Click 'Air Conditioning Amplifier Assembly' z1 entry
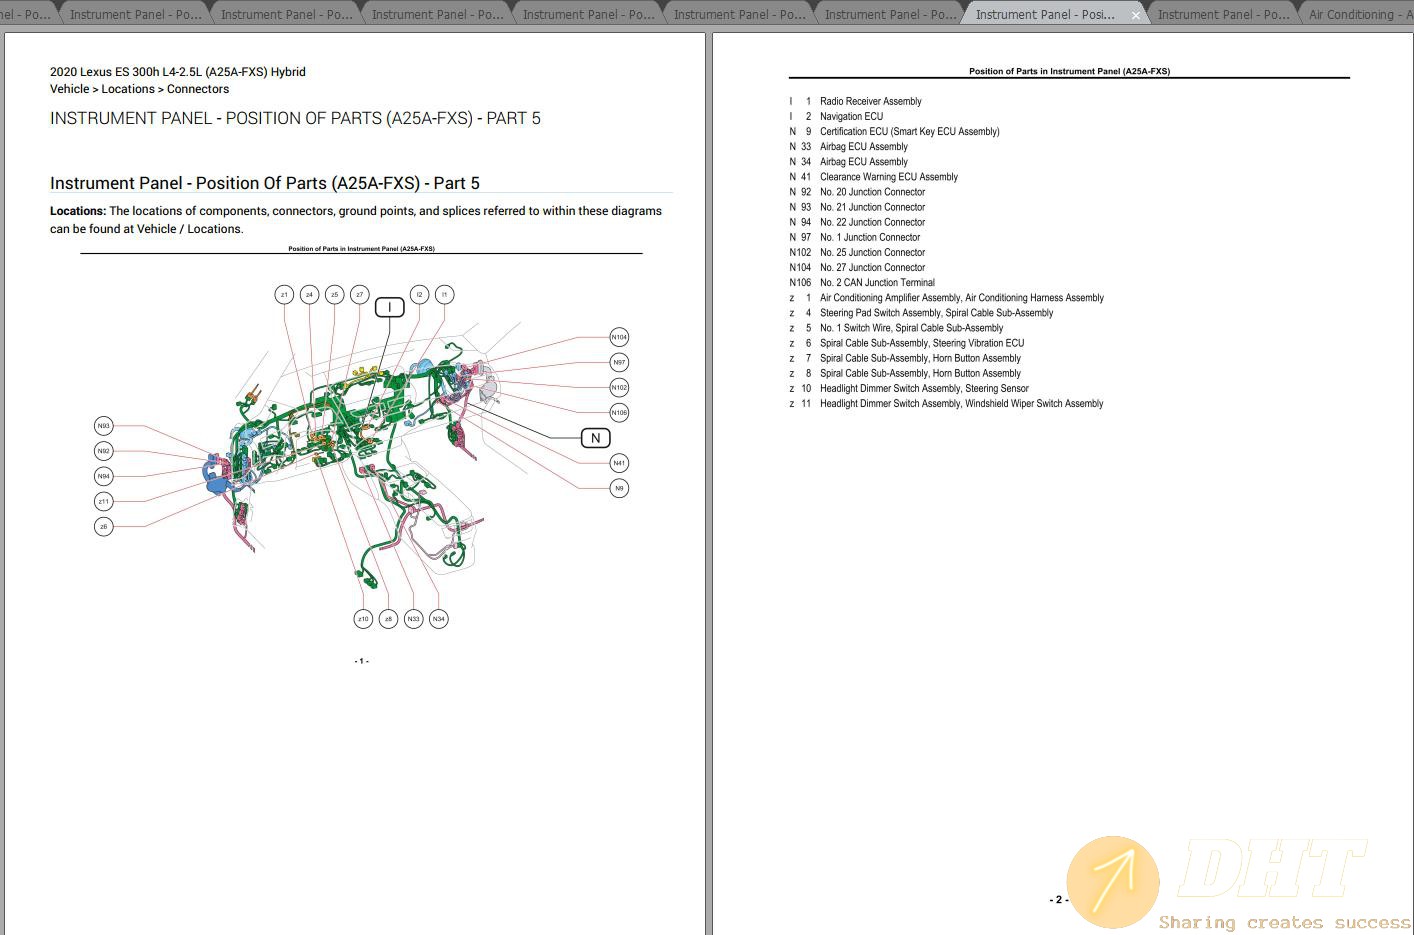The width and height of the screenshot is (1414, 935). tap(962, 298)
